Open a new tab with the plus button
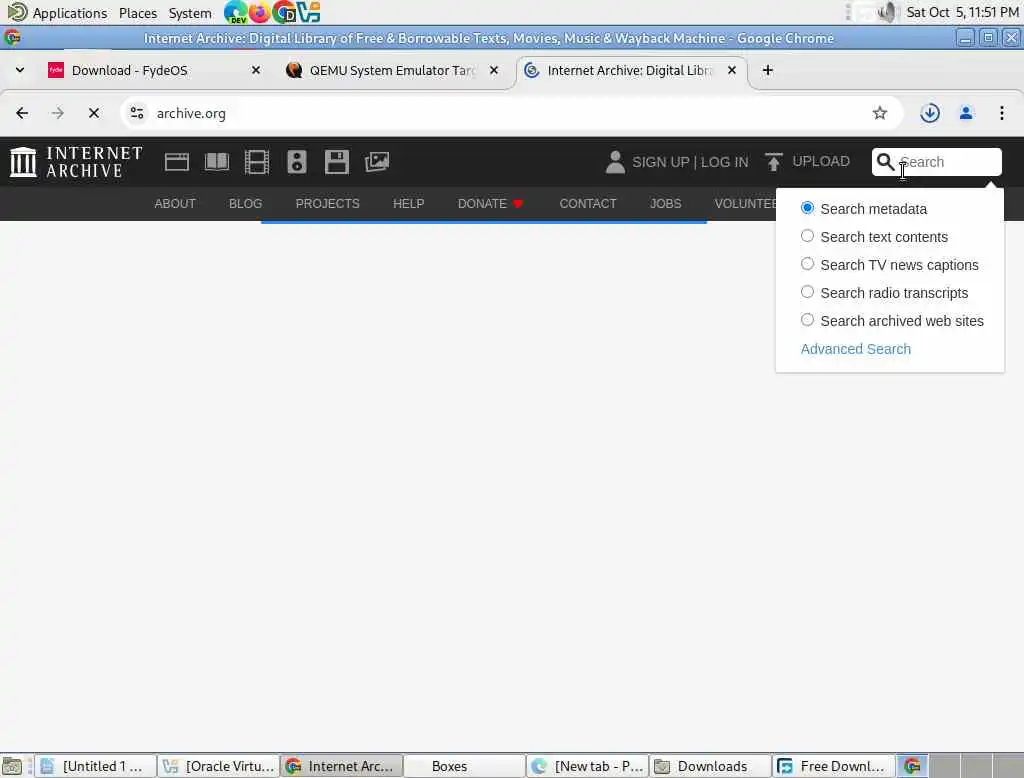Viewport: 1024px width, 778px height. 767,70
